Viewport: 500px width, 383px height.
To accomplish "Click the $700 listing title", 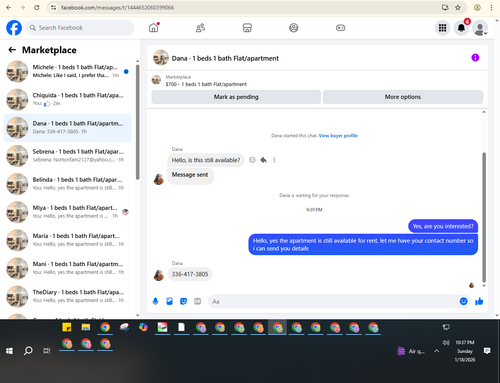I will [x=206, y=84].
